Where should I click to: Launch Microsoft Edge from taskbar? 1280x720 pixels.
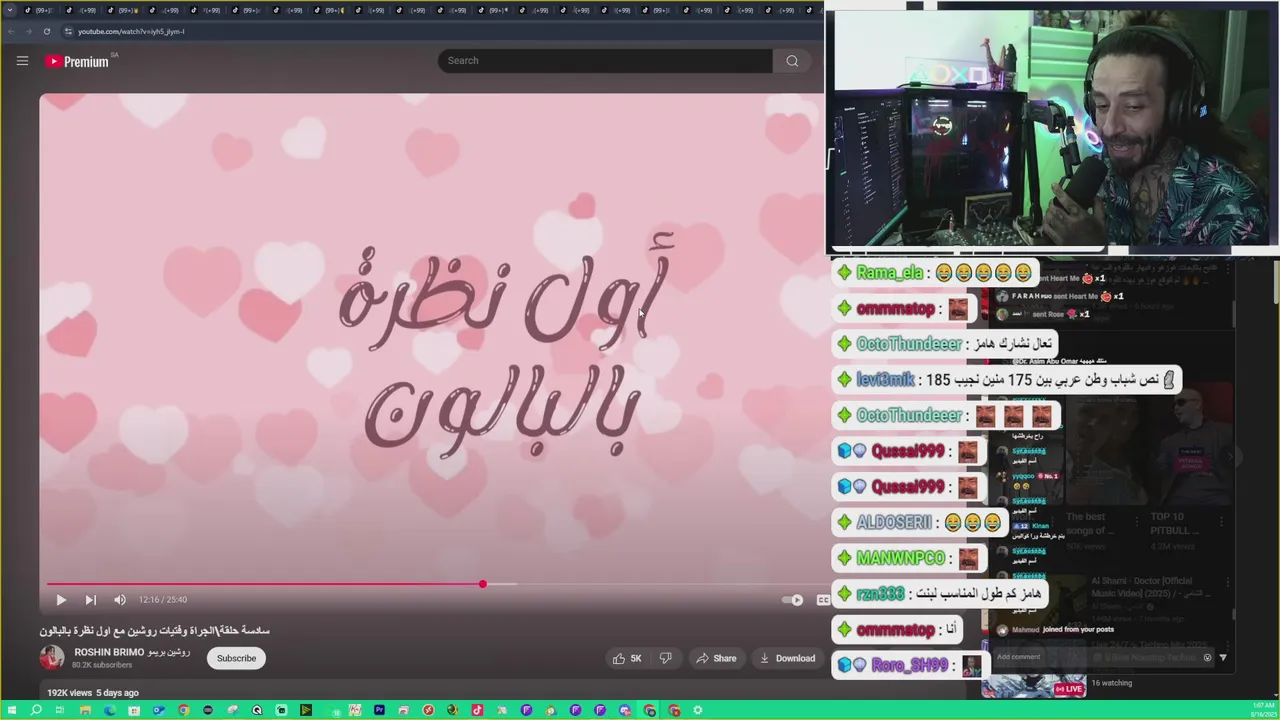[109, 710]
